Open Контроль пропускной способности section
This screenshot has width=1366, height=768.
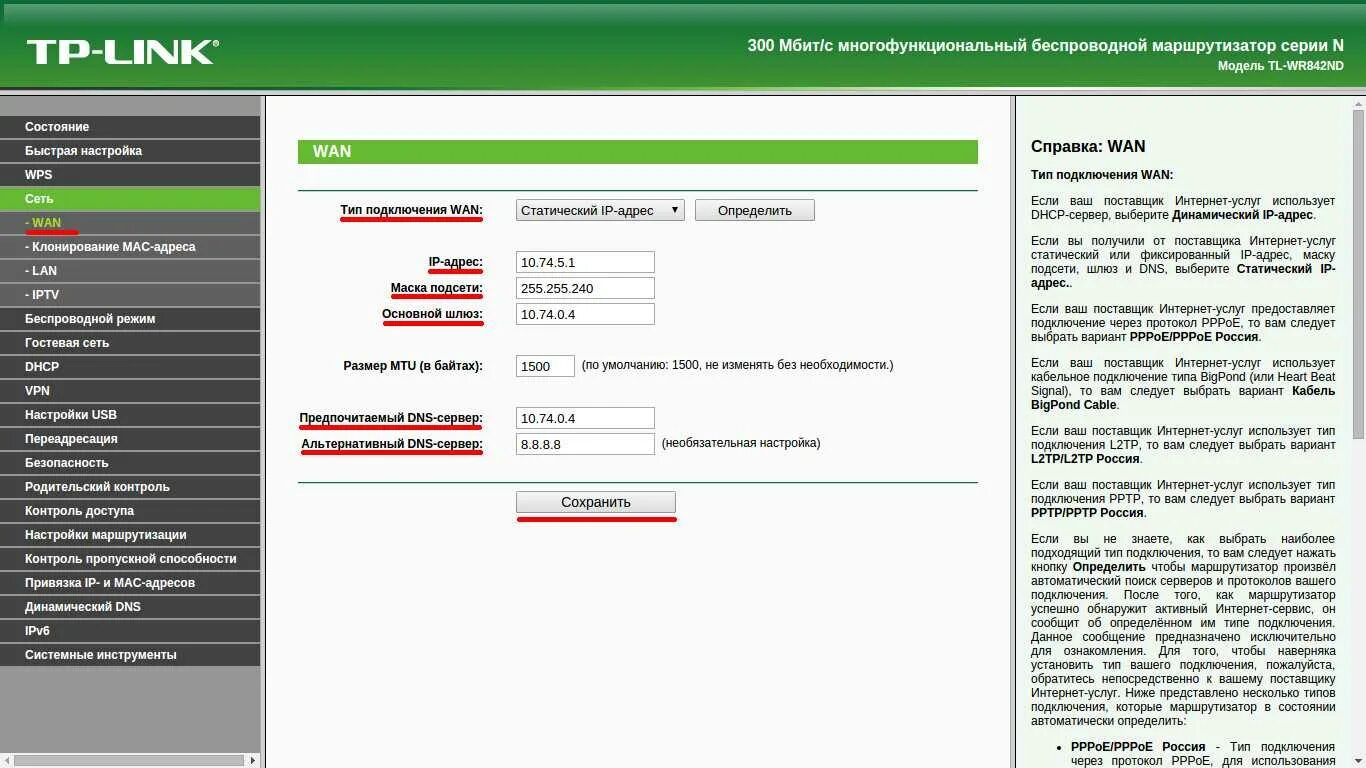tap(130, 559)
